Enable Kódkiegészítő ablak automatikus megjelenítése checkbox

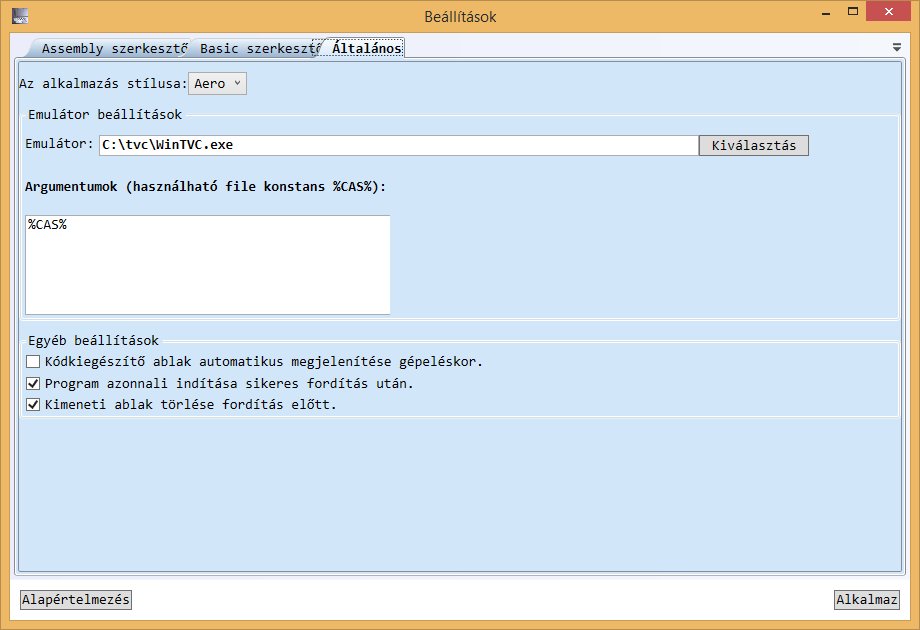click(33, 361)
